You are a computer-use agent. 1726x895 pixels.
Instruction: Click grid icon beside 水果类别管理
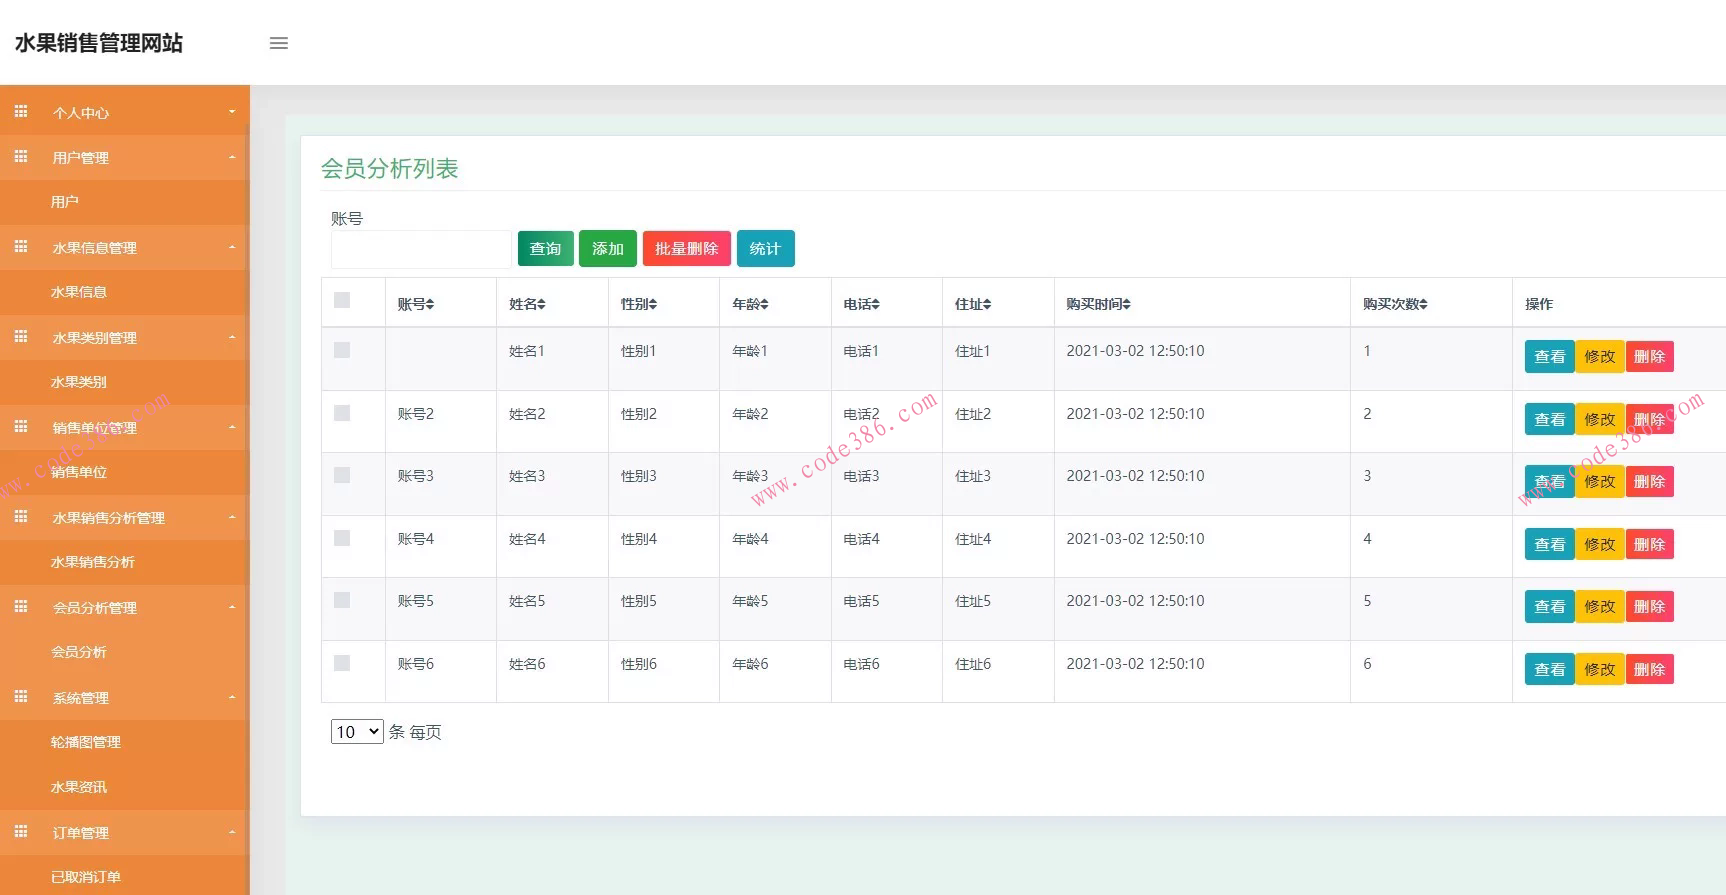tap(21, 337)
